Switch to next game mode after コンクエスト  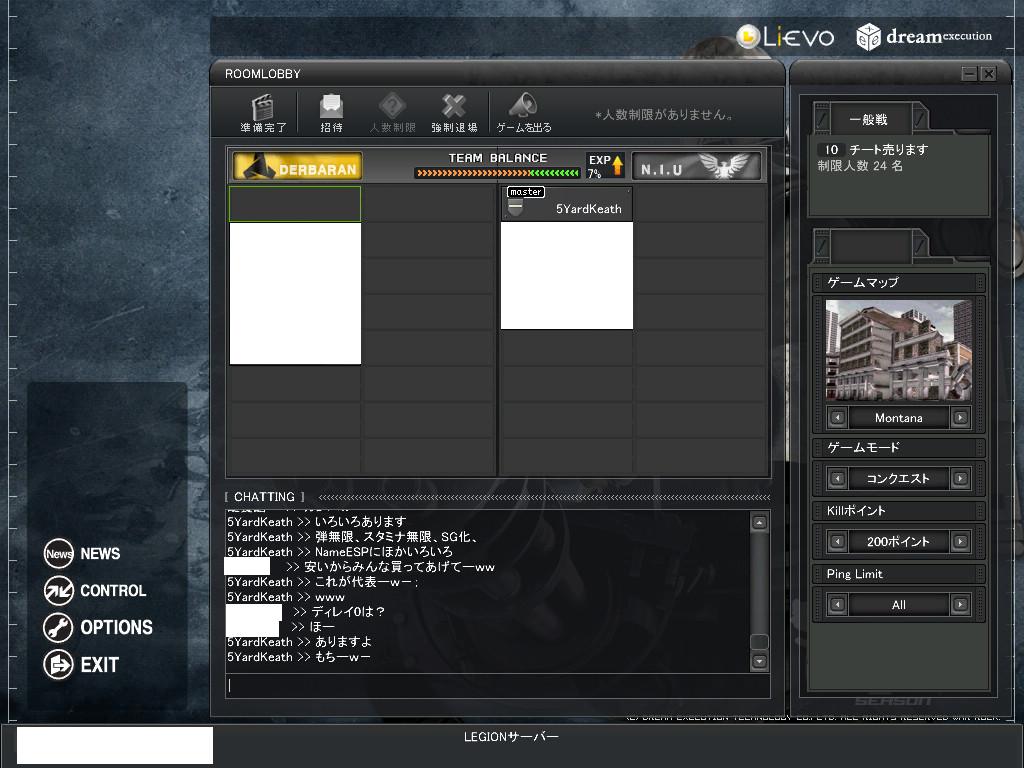960,479
